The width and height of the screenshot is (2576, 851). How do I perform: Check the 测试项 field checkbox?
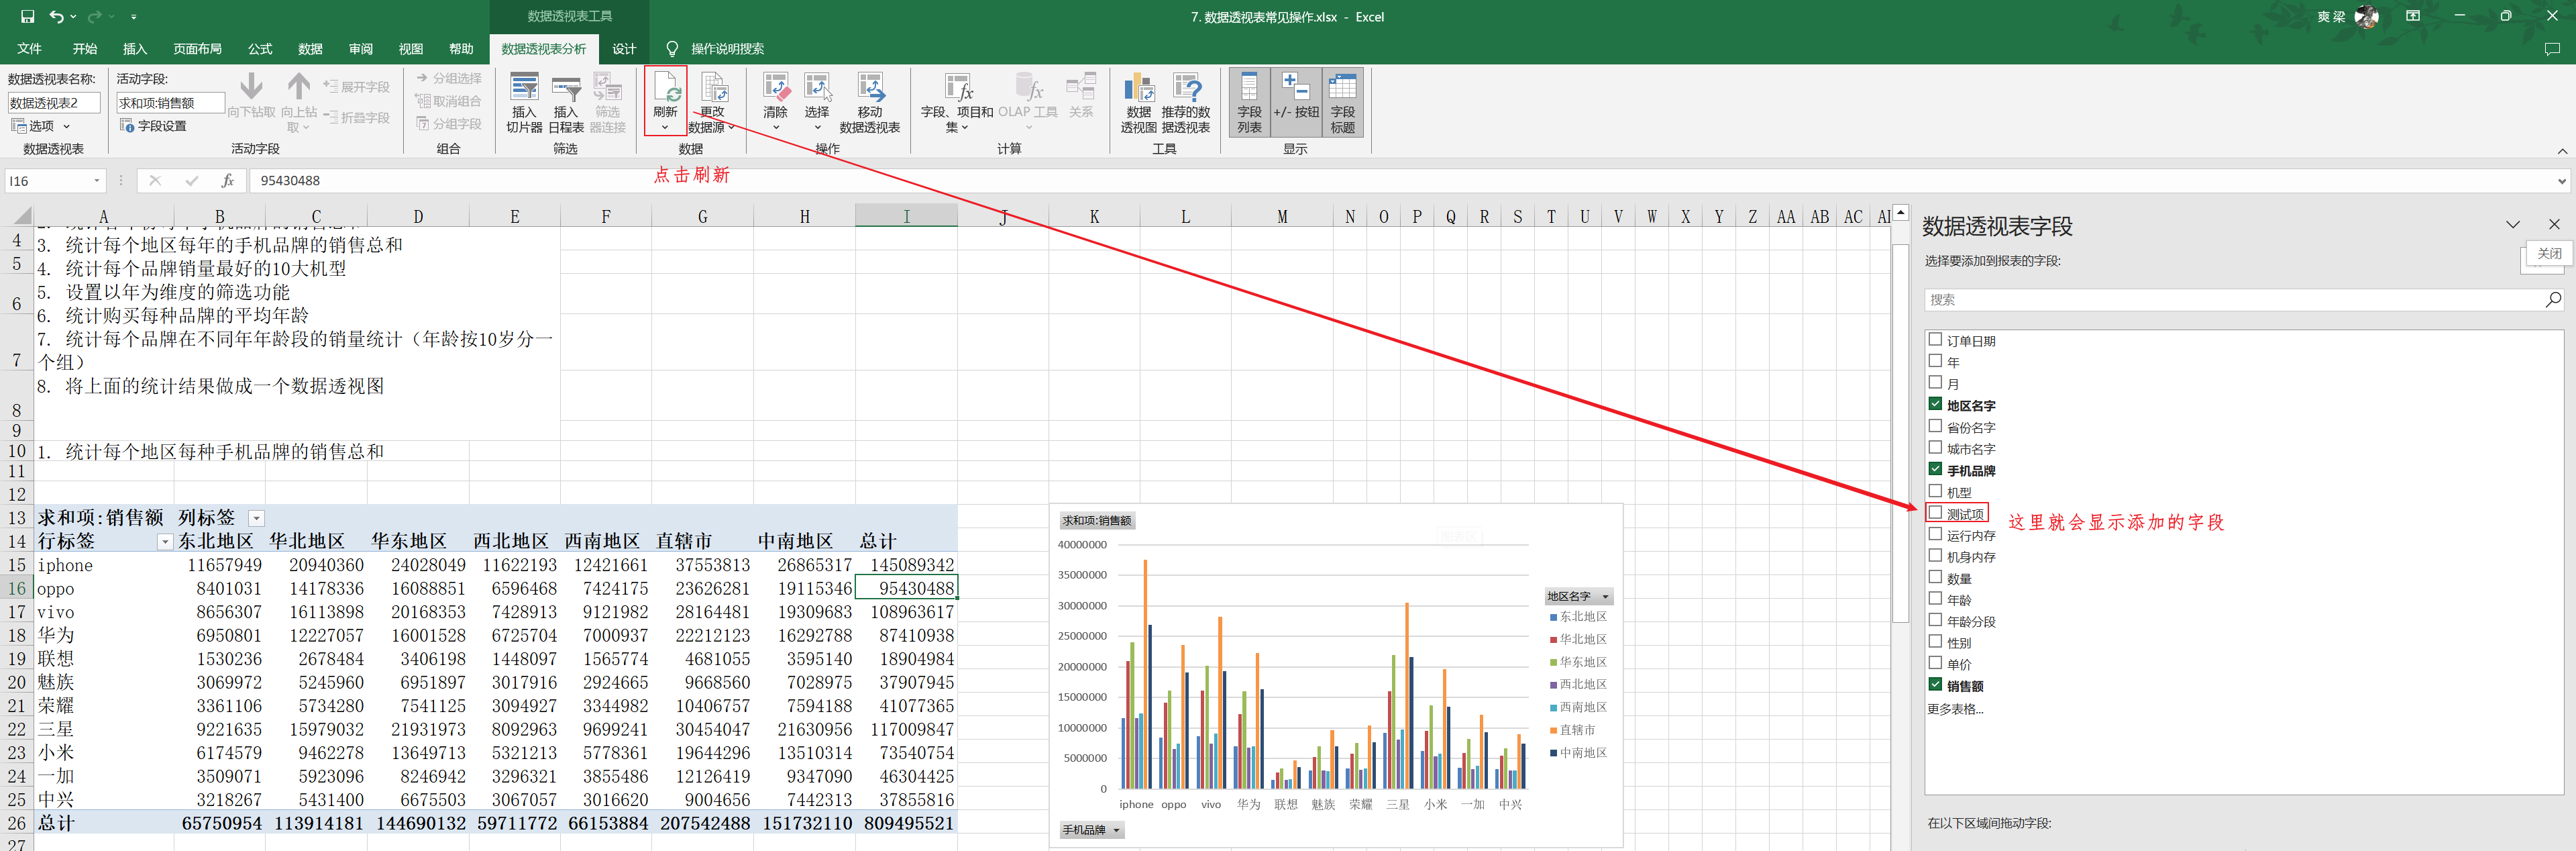[1935, 512]
